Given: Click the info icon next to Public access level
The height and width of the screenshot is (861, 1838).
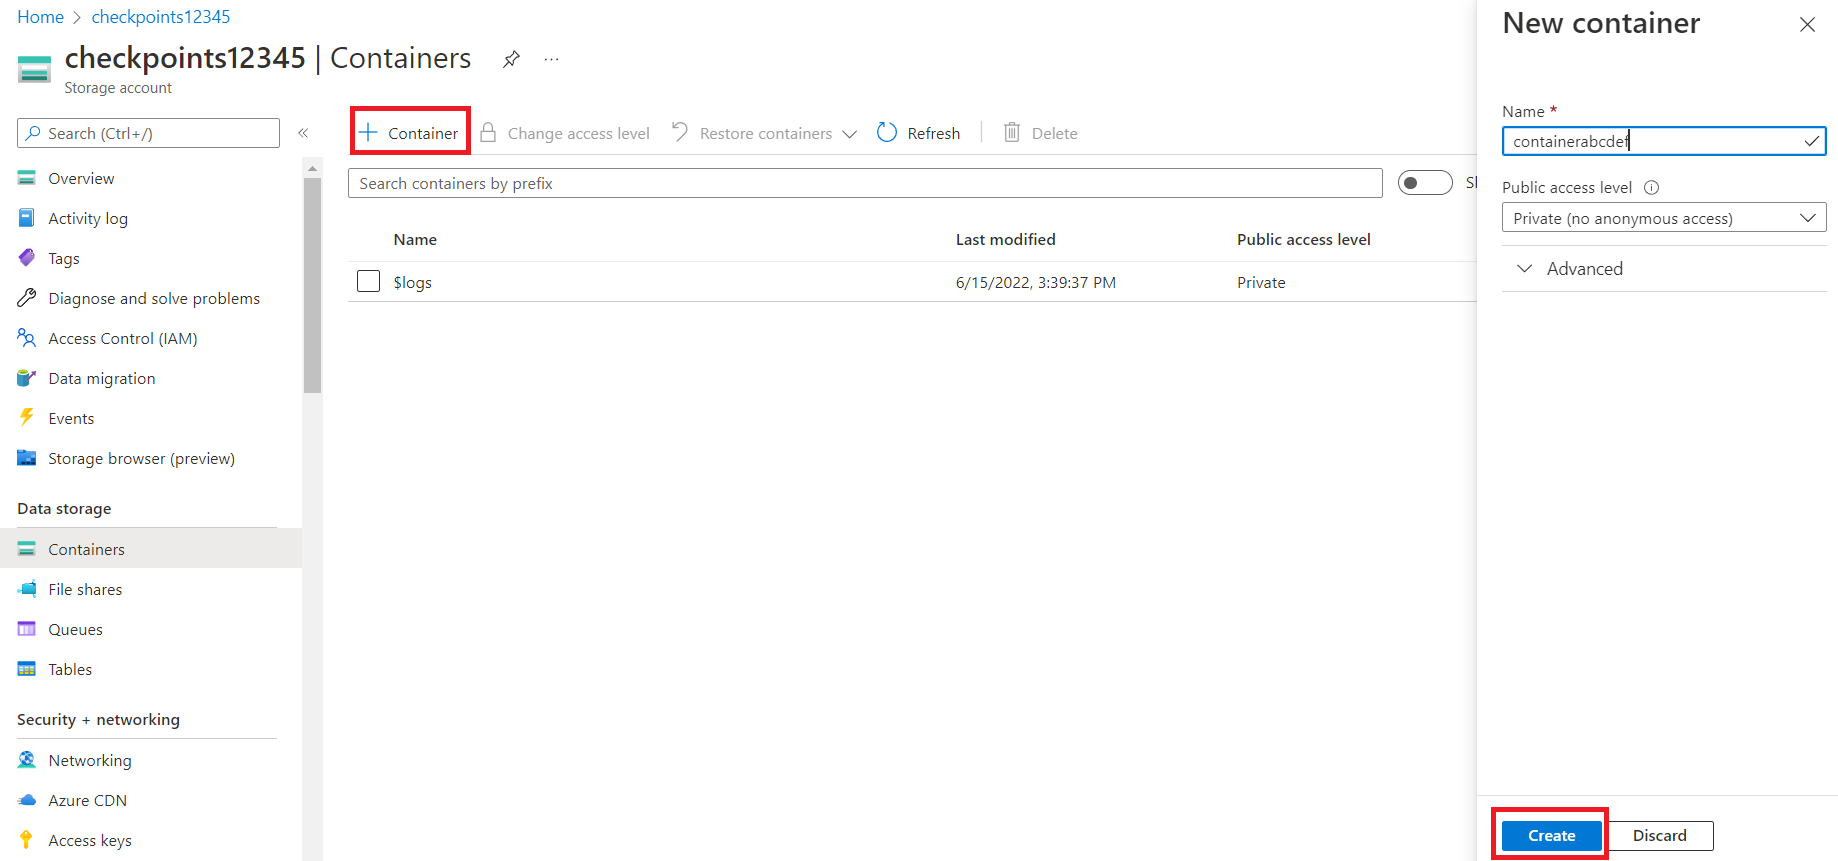Looking at the screenshot, I should click(1652, 187).
